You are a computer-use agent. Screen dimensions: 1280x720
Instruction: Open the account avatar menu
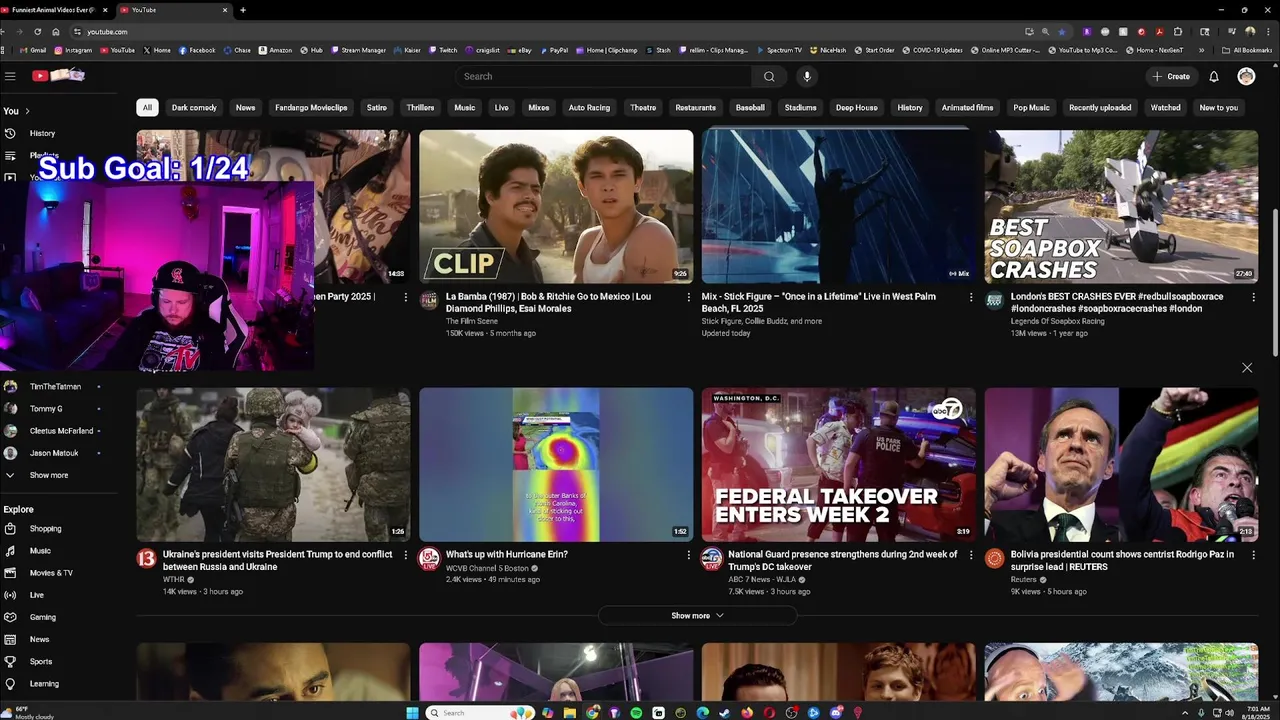(1246, 76)
